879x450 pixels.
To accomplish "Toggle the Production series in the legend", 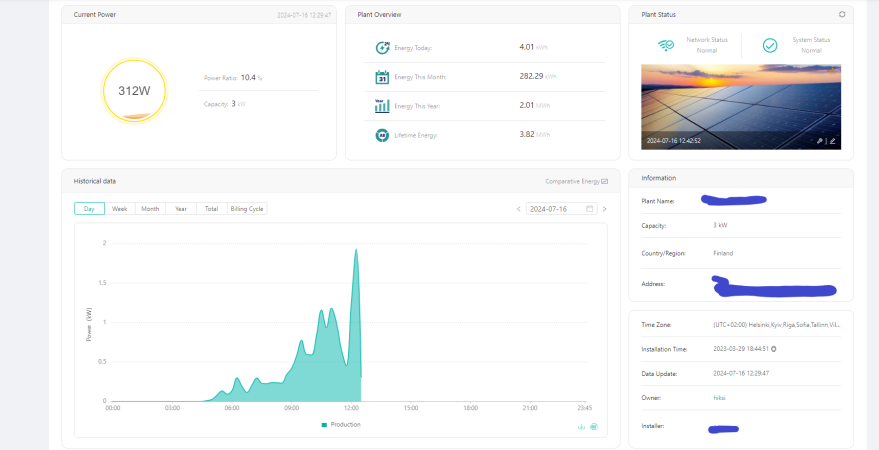I will (x=341, y=425).
